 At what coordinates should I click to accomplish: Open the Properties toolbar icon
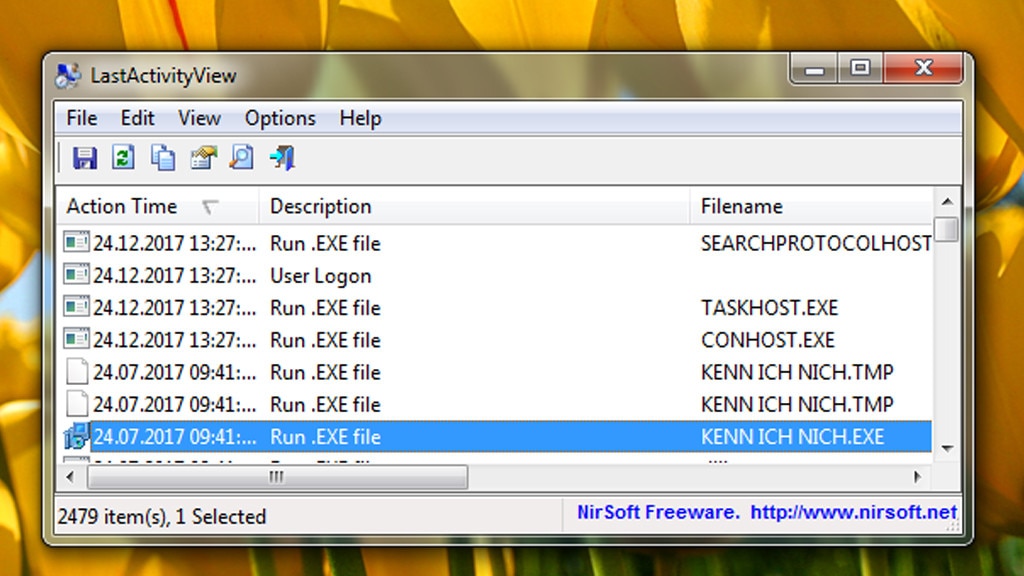(203, 158)
